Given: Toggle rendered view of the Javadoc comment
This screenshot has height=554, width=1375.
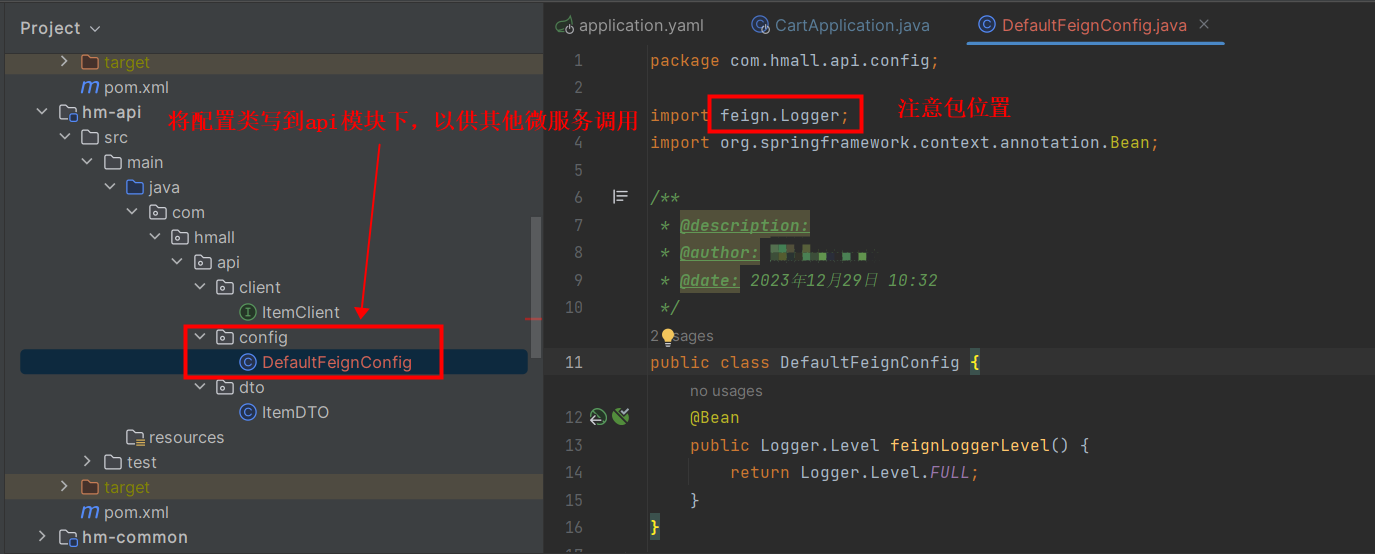Looking at the screenshot, I should click(x=620, y=198).
